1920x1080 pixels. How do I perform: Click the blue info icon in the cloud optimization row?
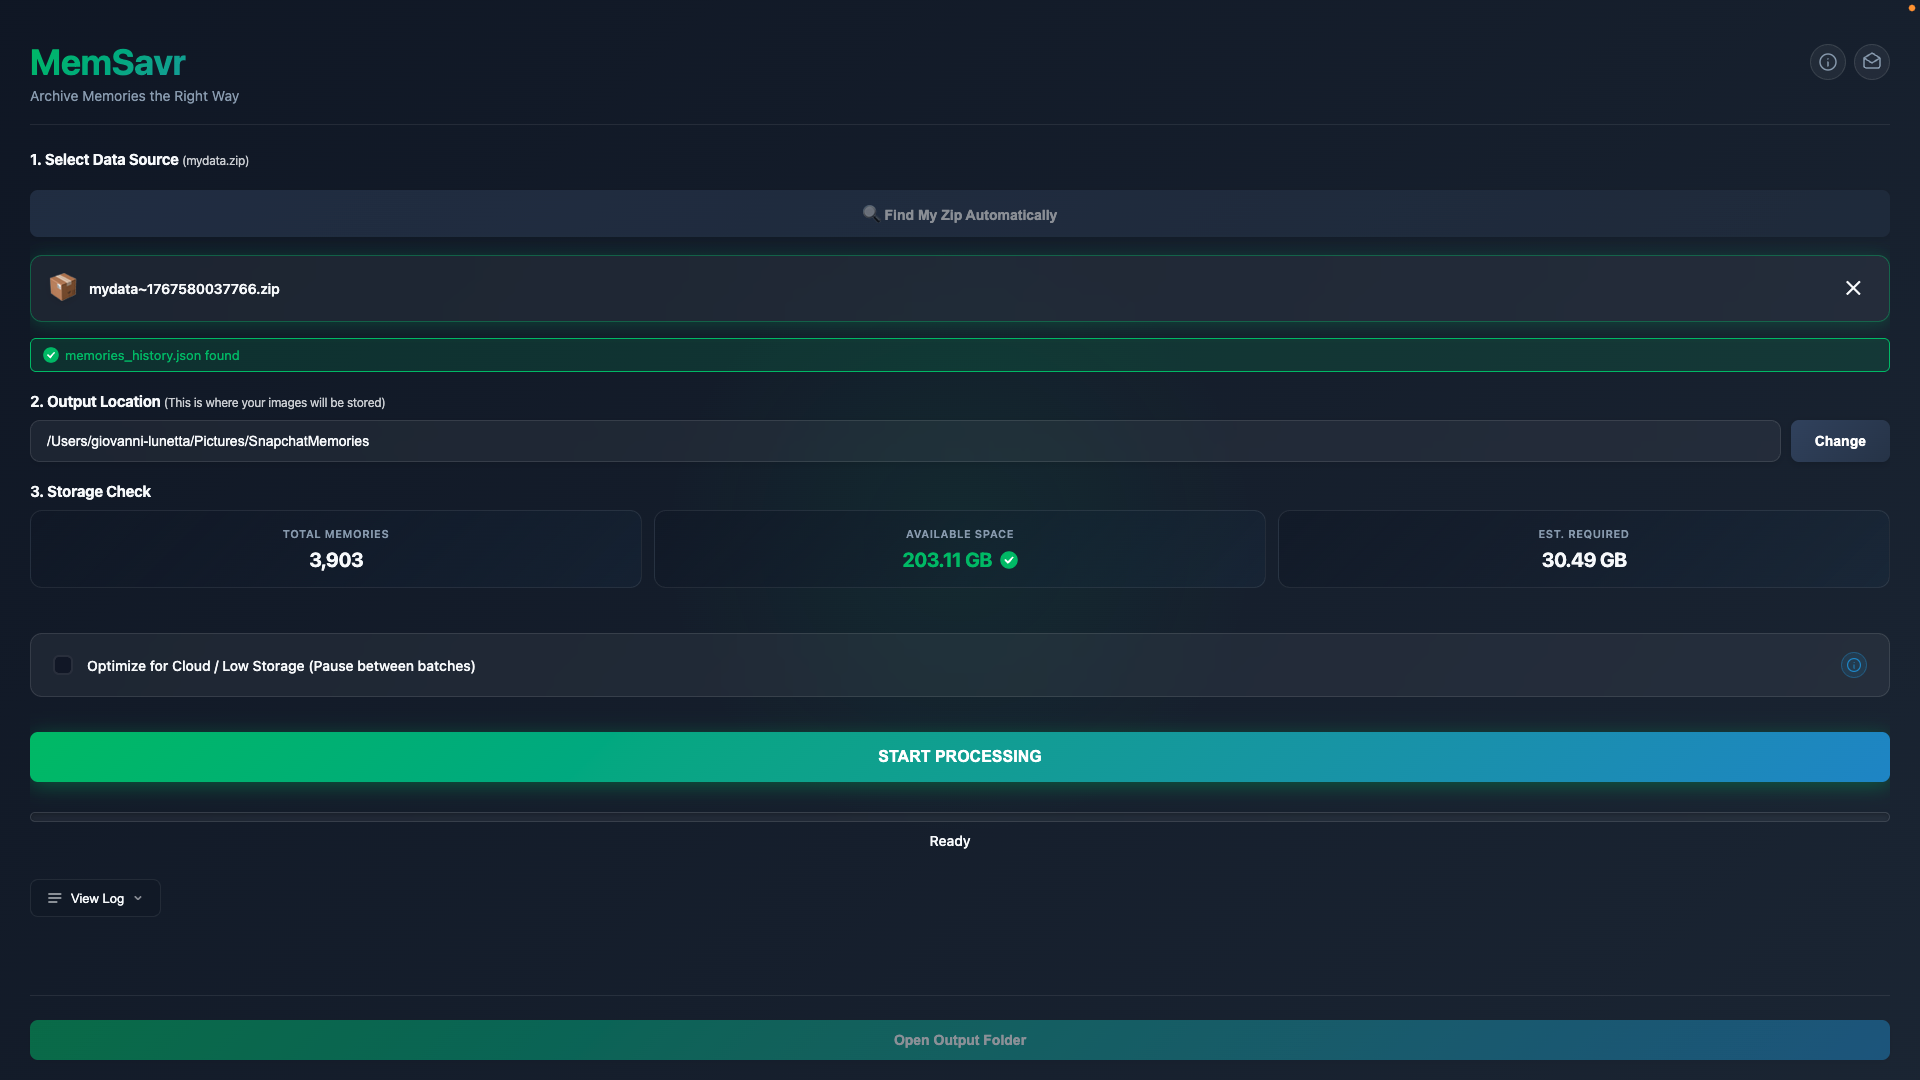click(x=1853, y=664)
